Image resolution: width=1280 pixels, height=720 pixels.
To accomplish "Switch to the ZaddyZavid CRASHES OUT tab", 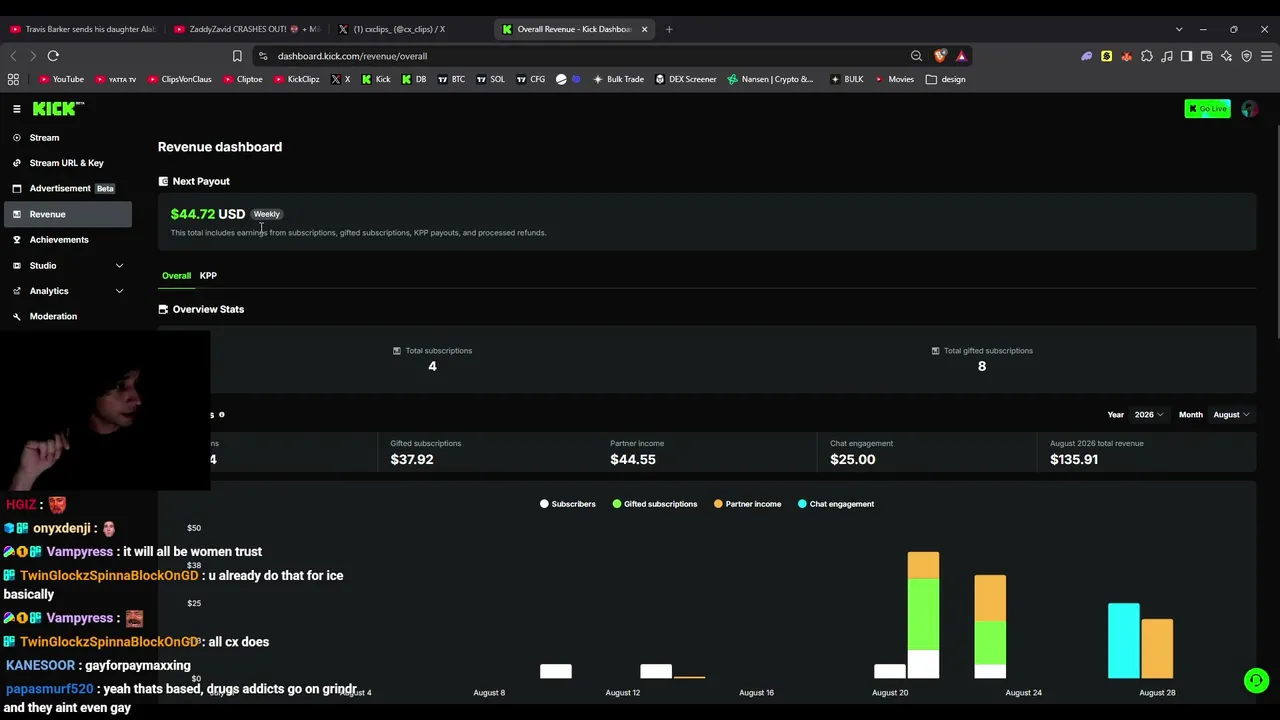I will coord(248,29).
